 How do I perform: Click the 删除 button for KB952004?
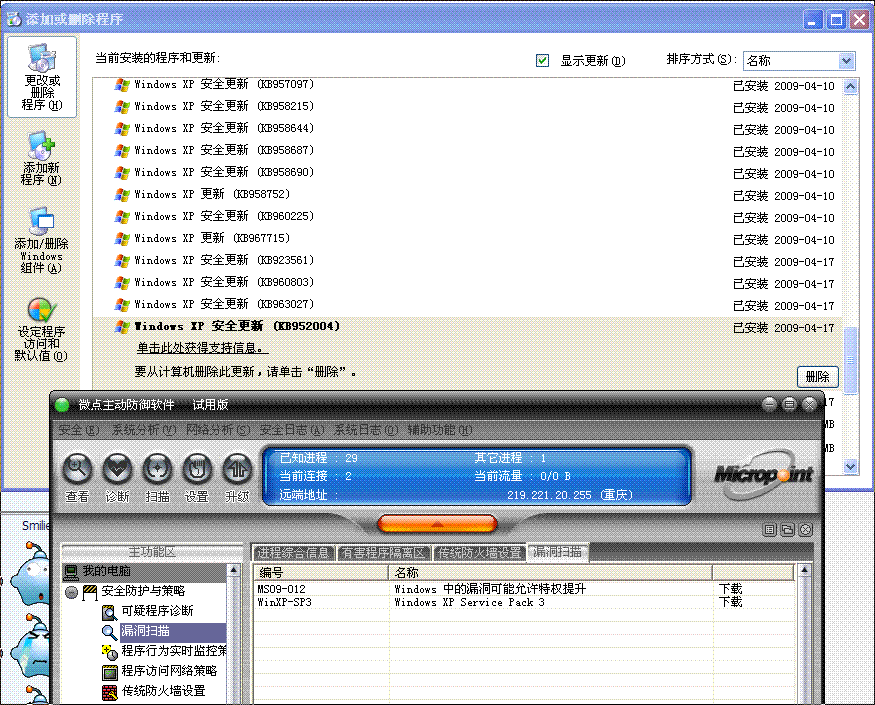point(818,377)
